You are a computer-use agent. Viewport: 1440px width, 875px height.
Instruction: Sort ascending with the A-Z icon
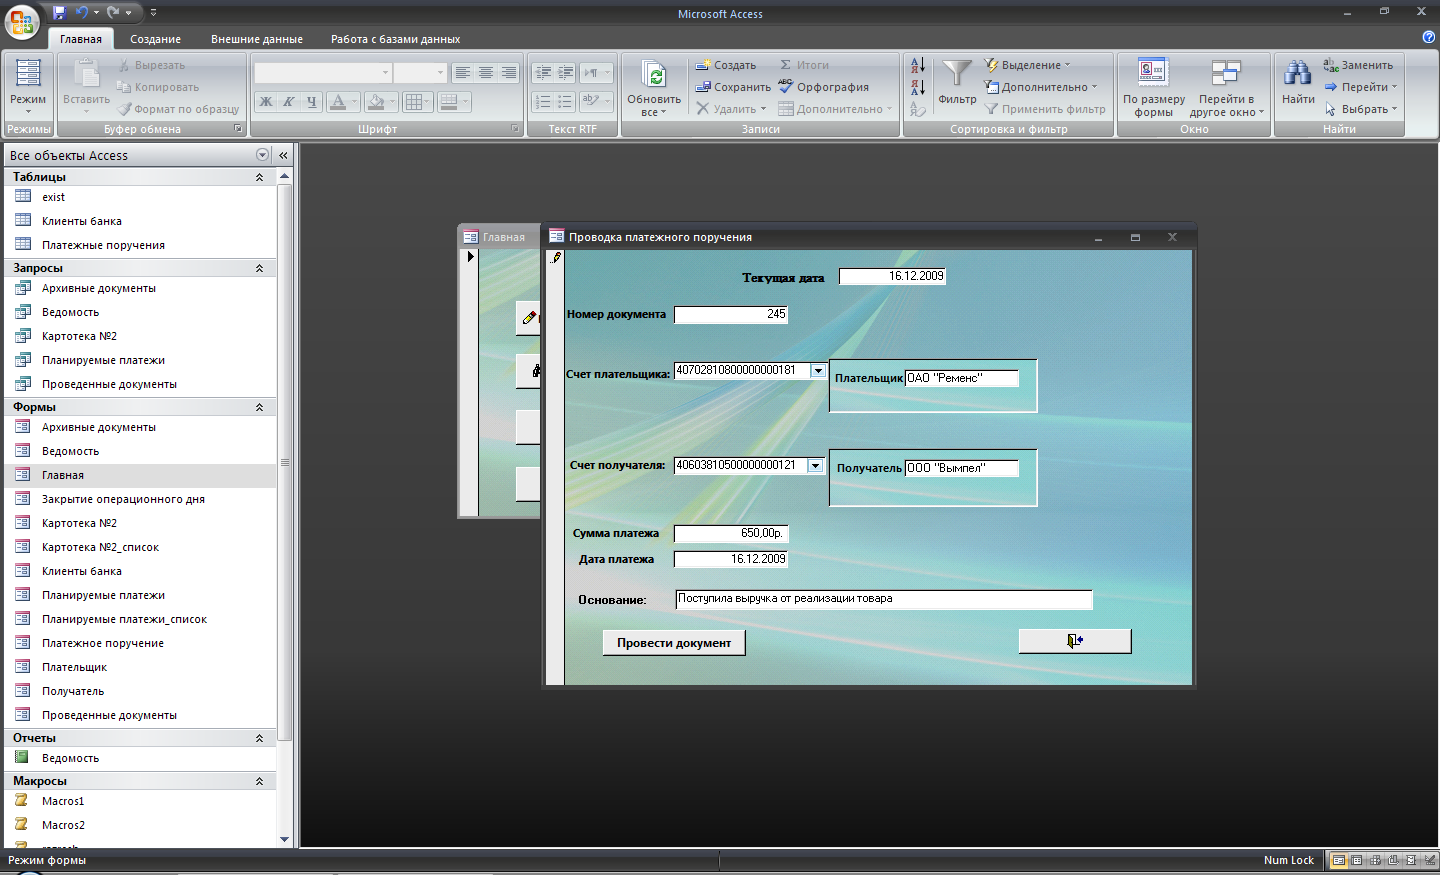coord(918,65)
